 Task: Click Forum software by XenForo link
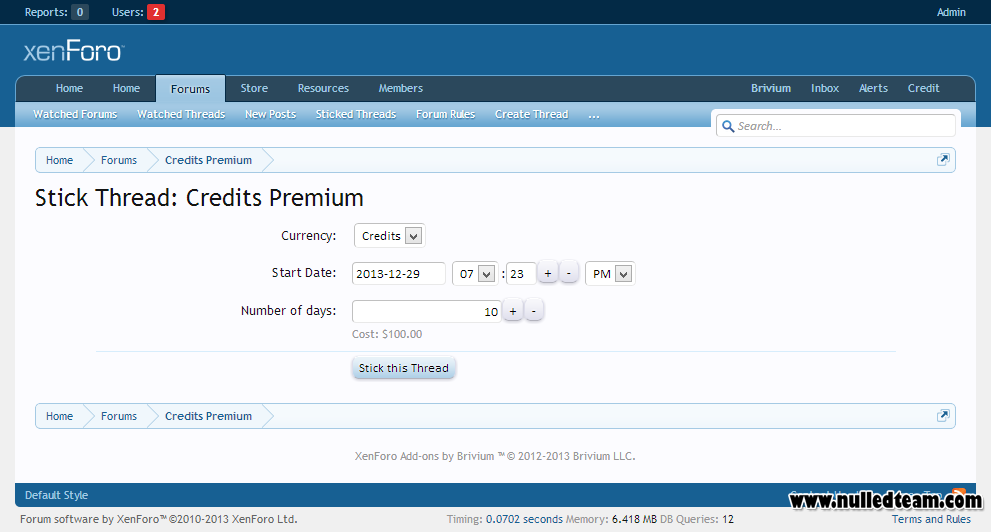pos(159,519)
